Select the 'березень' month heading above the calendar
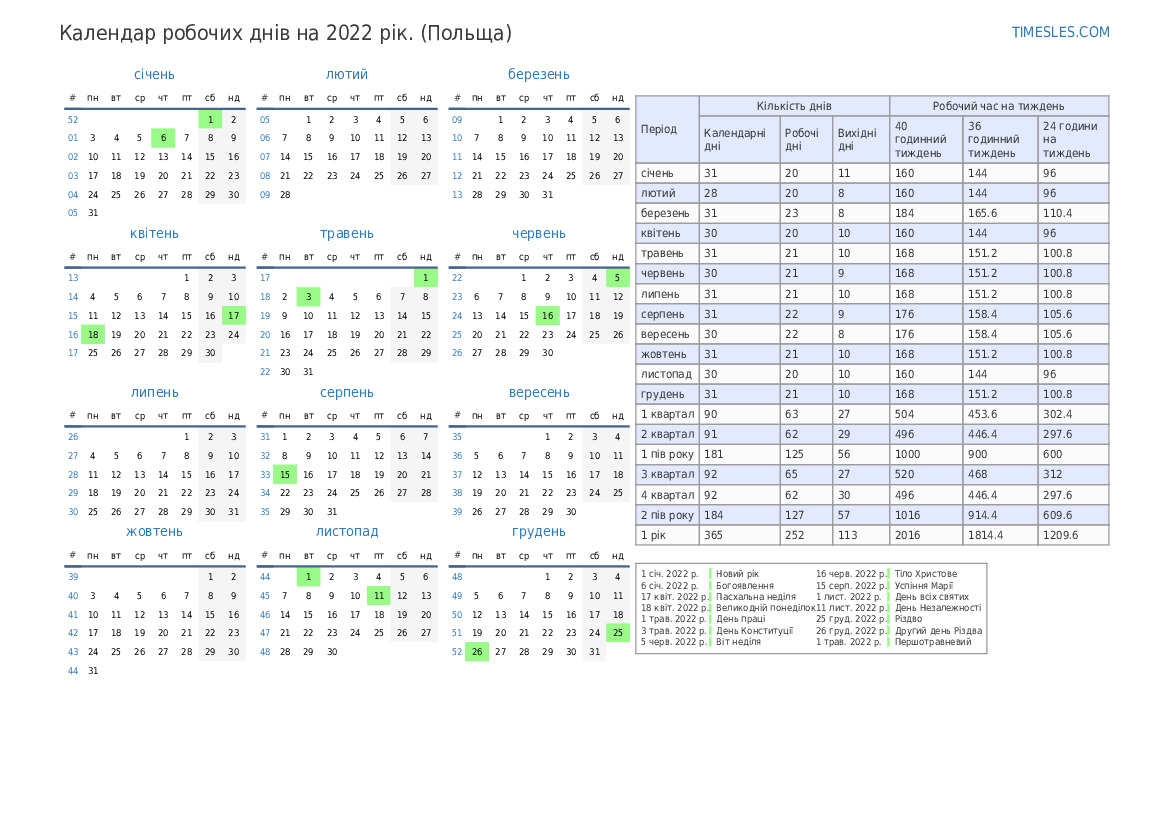Image resolution: width=1169 pixels, height=827 pixels. (538, 75)
